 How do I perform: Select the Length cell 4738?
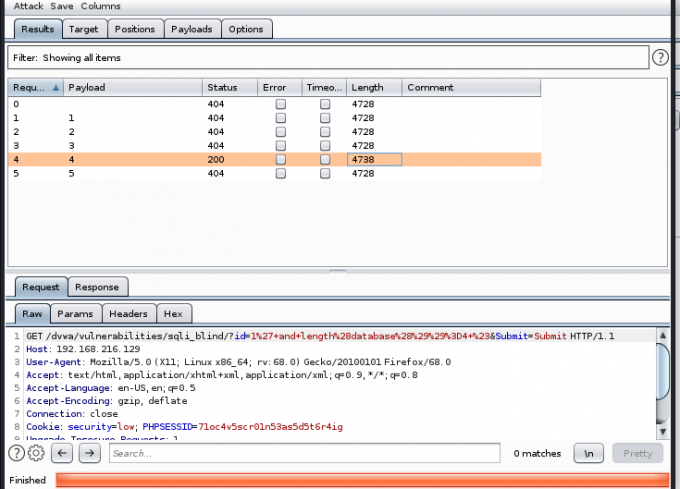click(x=374, y=160)
